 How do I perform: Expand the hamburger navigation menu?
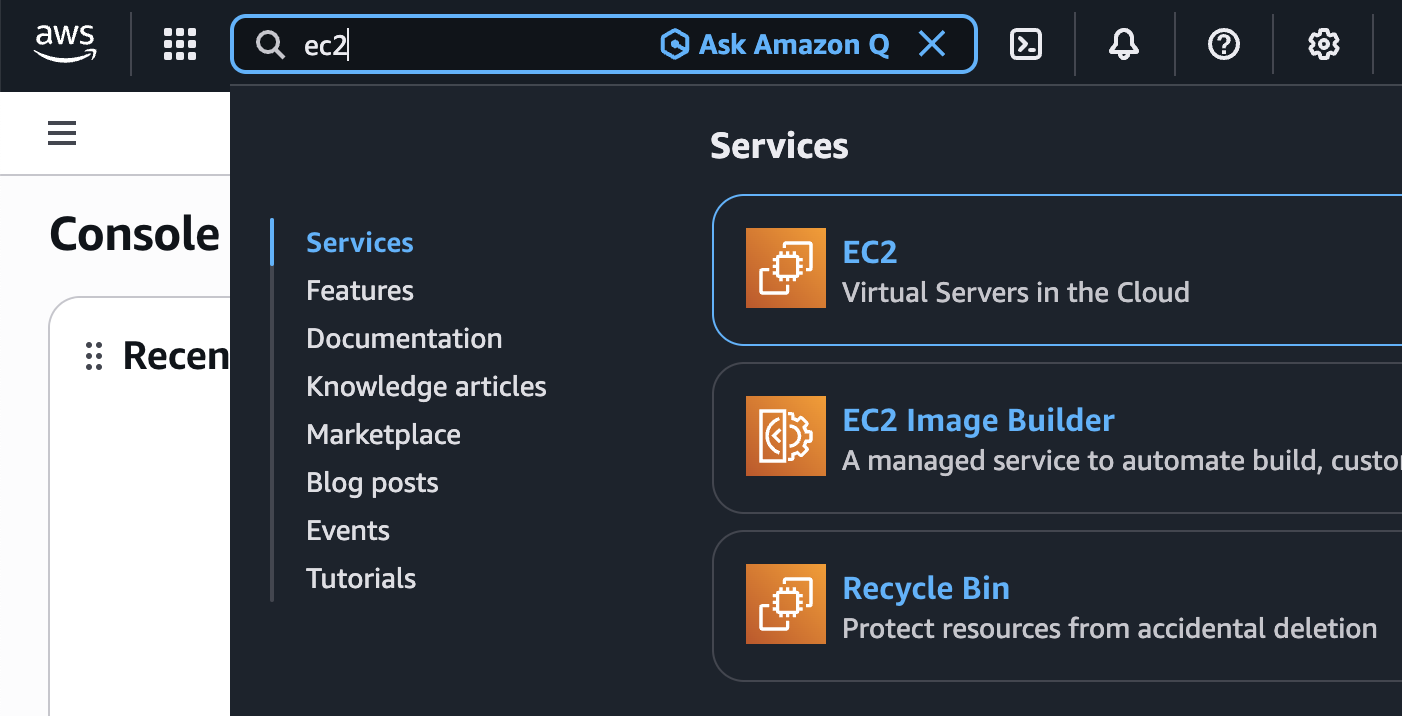pyautogui.click(x=62, y=133)
